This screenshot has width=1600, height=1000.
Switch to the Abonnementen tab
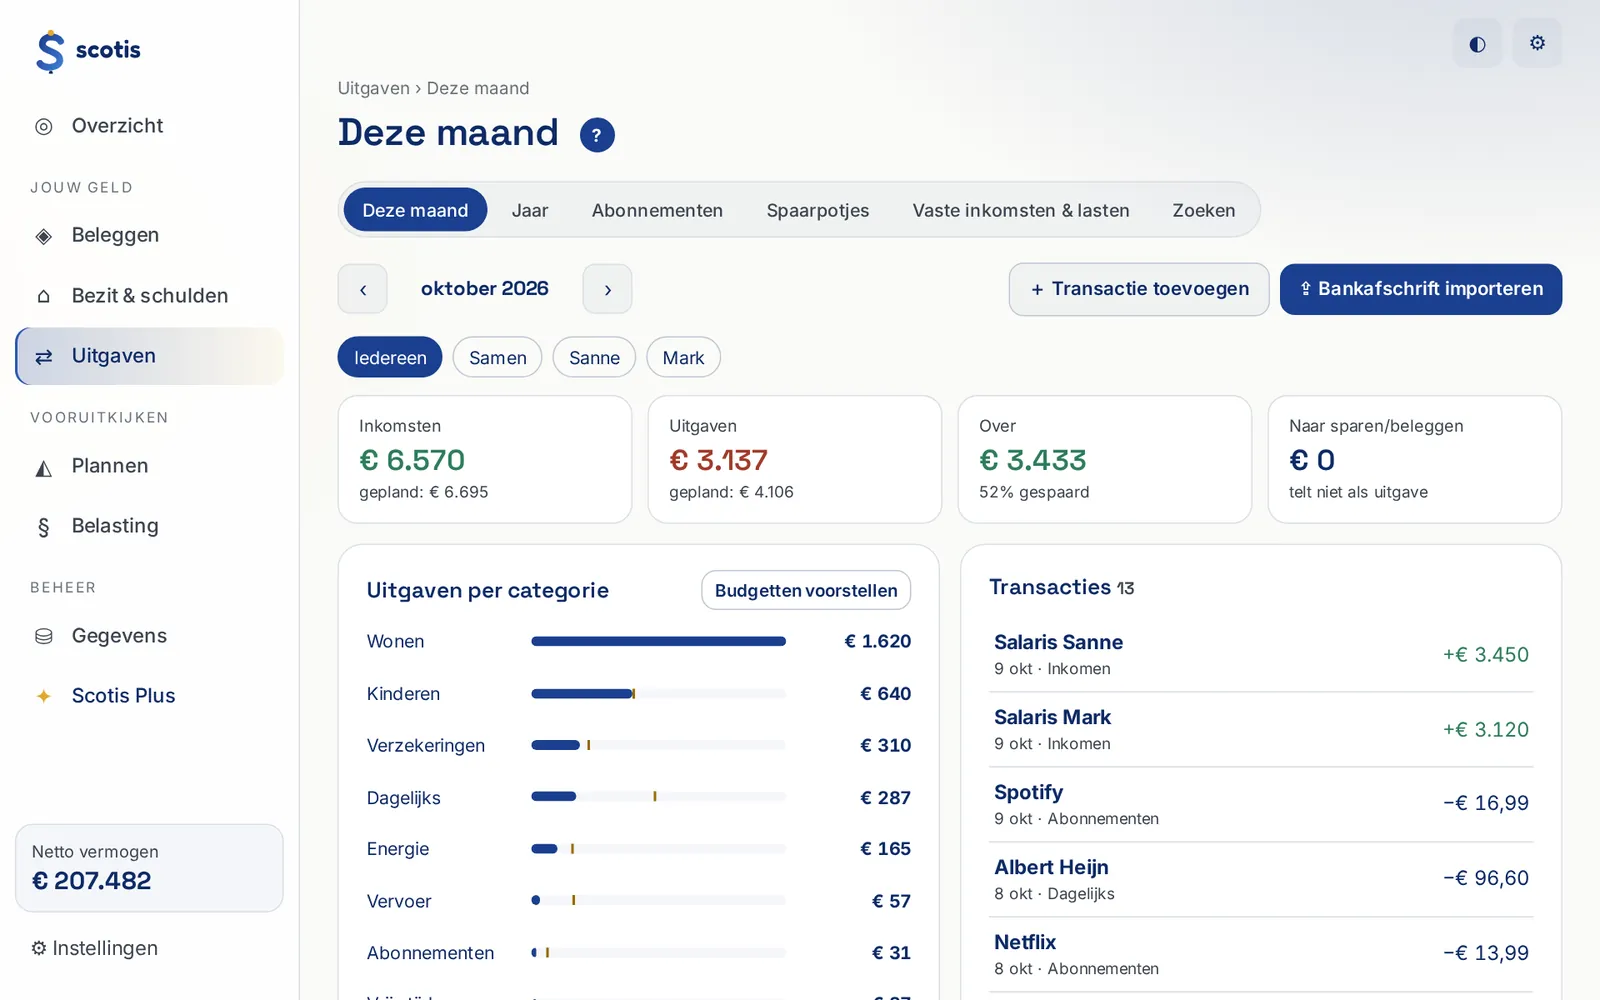click(x=657, y=210)
